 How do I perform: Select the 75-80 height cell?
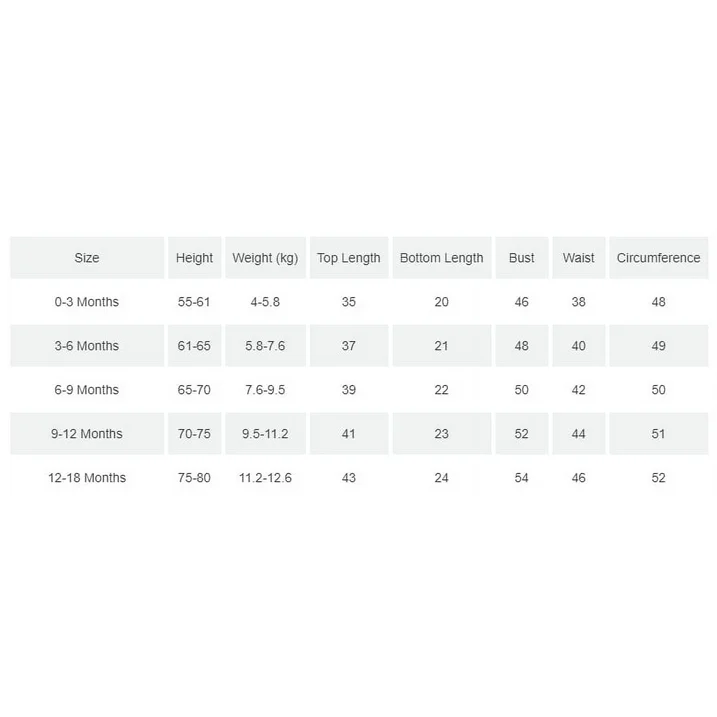194,478
